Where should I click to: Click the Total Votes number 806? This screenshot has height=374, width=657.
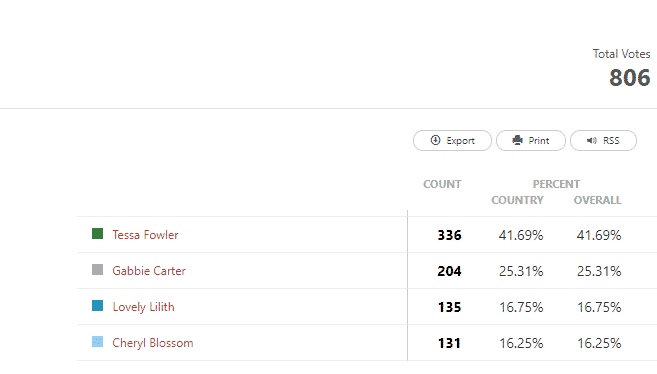(x=629, y=78)
